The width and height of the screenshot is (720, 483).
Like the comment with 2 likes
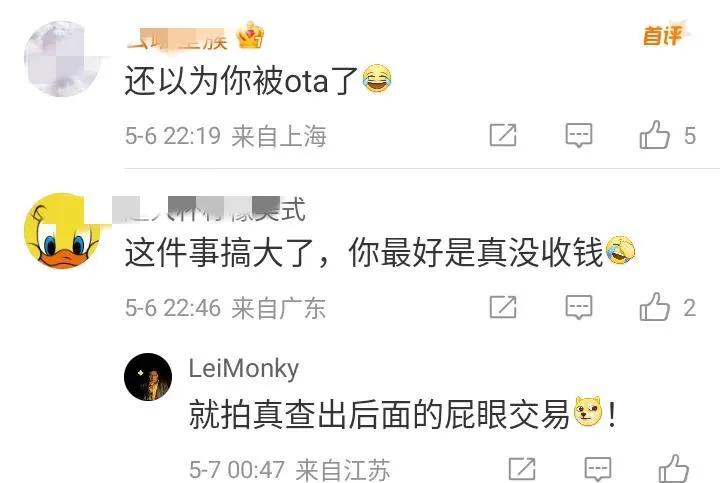coord(654,307)
